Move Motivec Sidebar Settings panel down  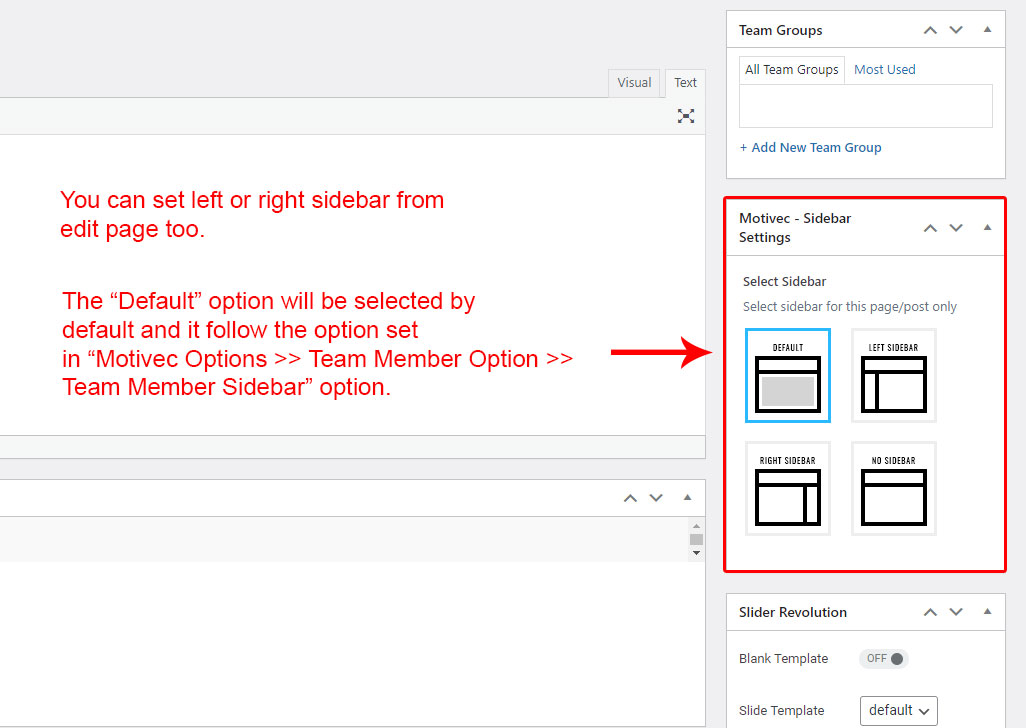[x=956, y=228]
